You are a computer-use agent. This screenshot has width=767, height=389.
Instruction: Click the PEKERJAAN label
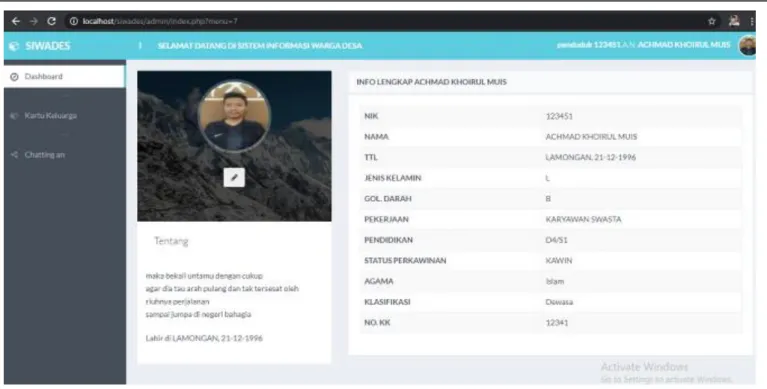pos(386,219)
